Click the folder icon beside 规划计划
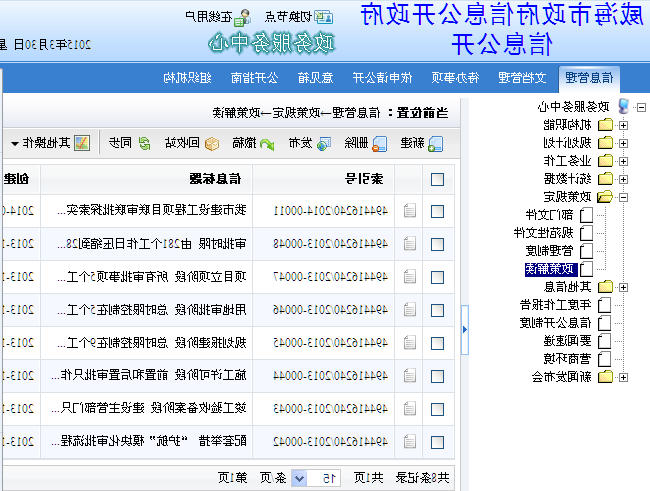The height and width of the screenshot is (491, 650). [x=605, y=143]
